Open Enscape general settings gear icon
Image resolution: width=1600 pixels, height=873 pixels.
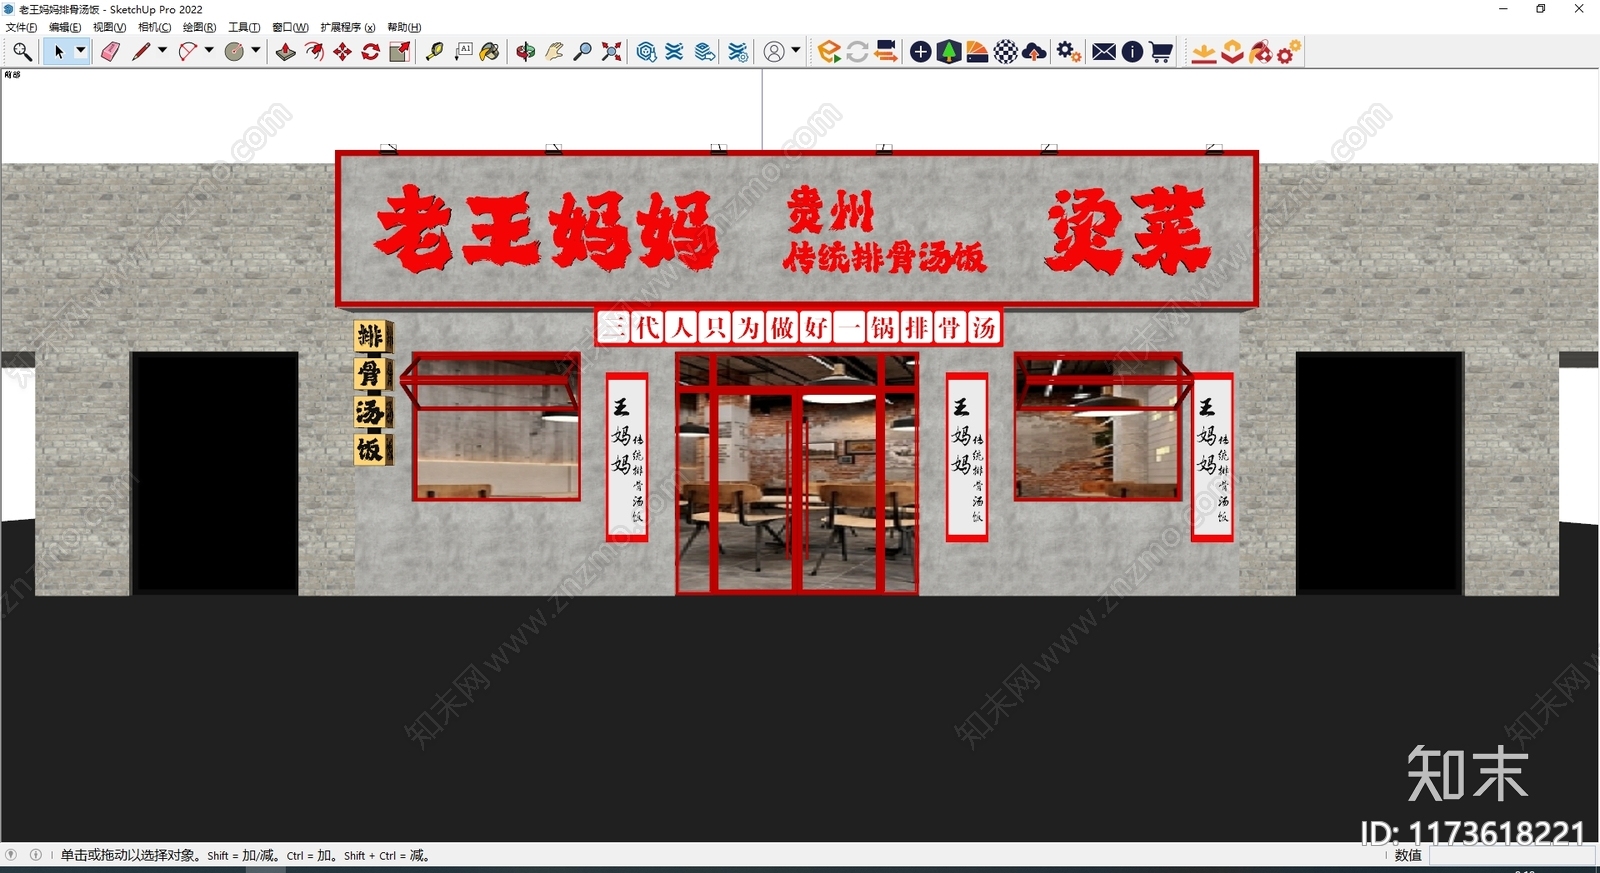pyautogui.click(x=1069, y=52)
